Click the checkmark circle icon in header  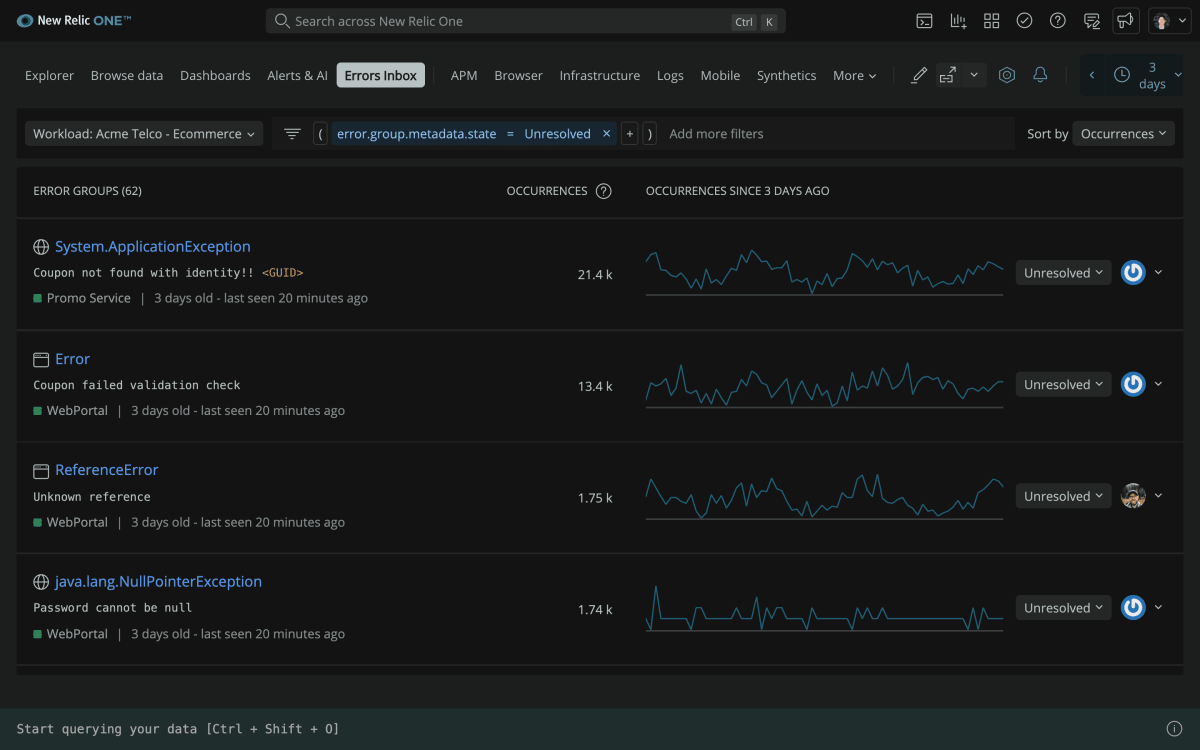tap(1024, 21)
